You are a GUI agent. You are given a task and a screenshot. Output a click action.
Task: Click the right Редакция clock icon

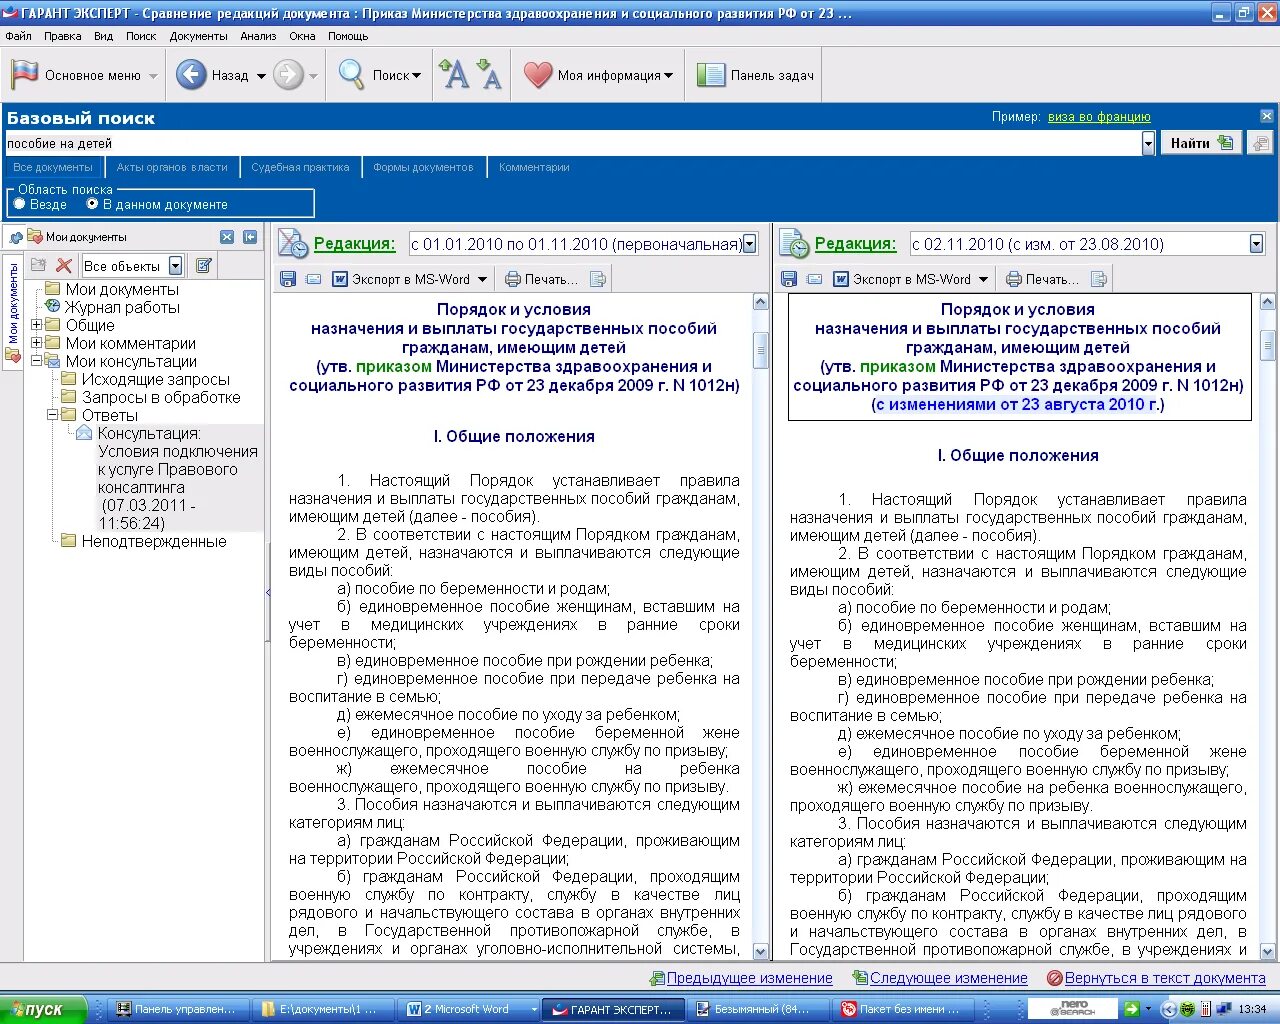click(794, 244)
